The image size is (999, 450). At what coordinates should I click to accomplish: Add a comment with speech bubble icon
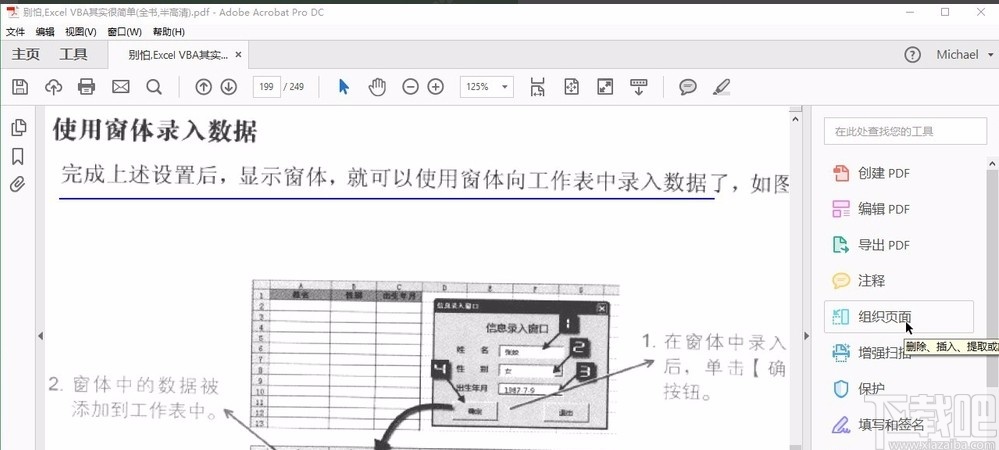click(687, 87)
